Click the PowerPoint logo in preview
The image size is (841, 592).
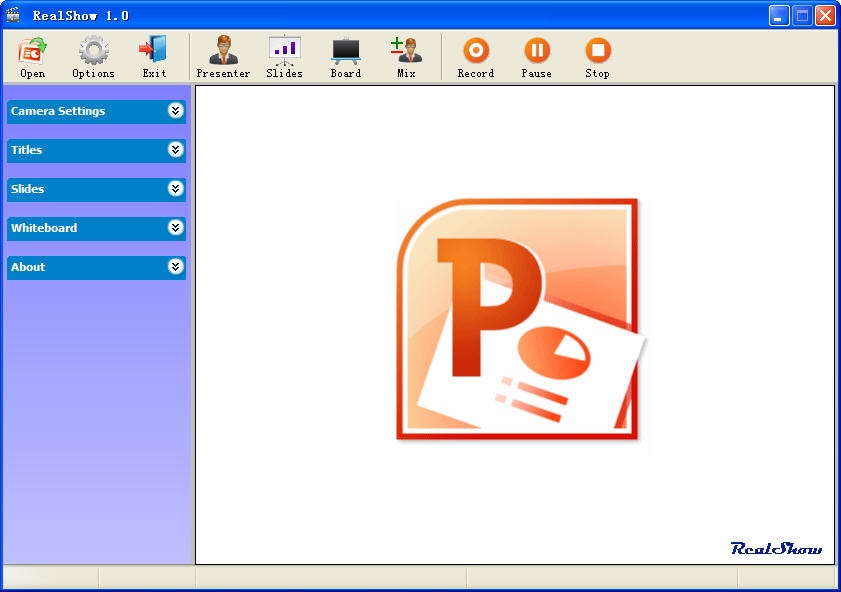pos(518,320)
